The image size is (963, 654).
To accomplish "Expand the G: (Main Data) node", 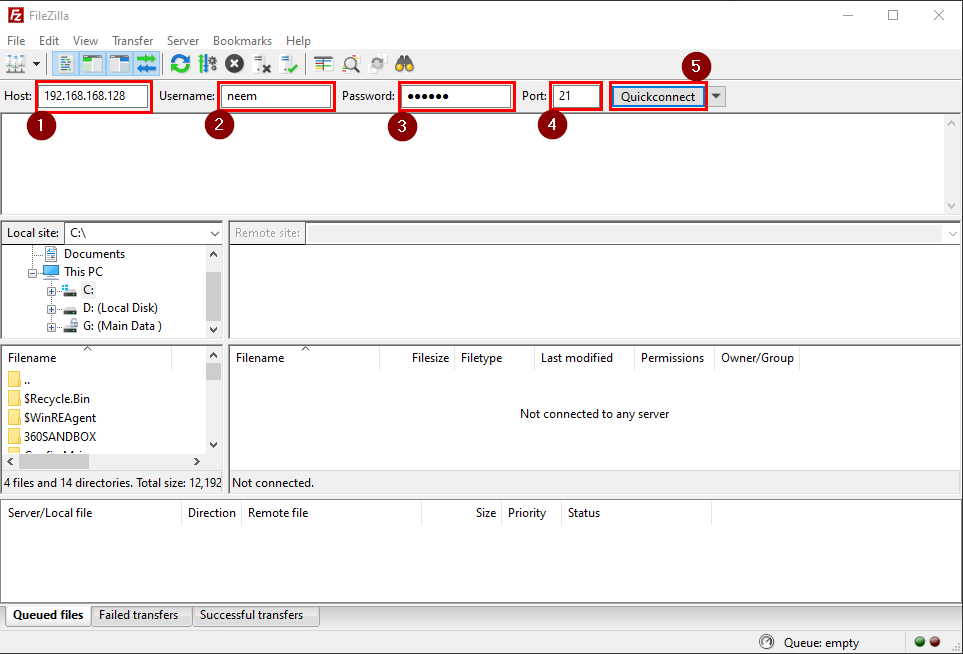I will coord(52,327).
